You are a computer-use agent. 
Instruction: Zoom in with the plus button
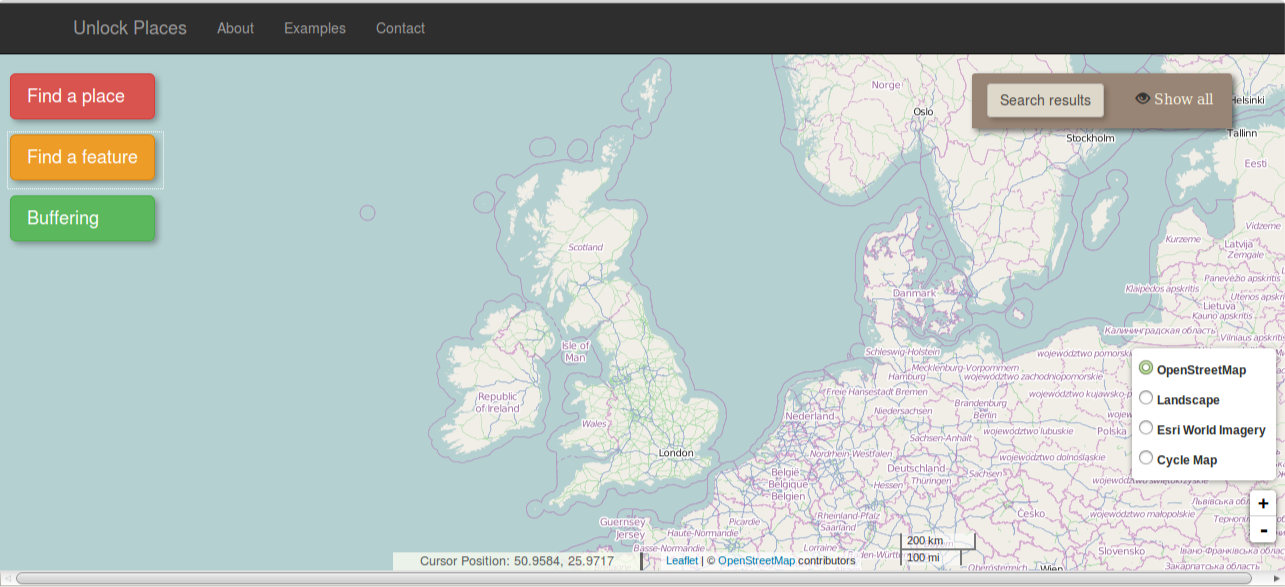click(1263, 504)
